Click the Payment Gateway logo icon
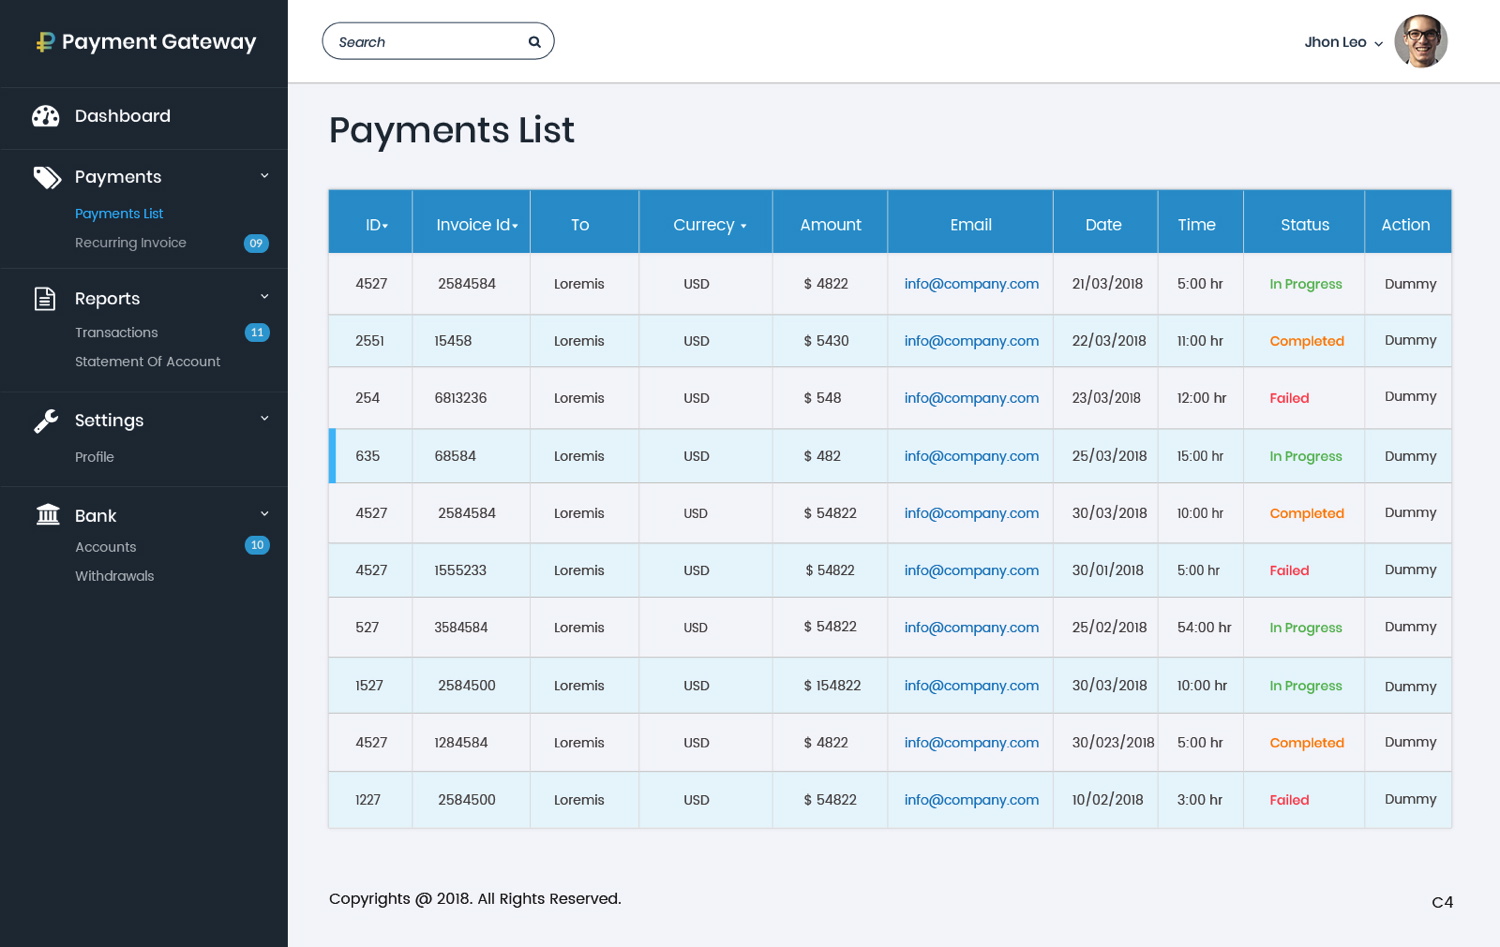Screen dimensions: 1500x947 tap(45, 42)
